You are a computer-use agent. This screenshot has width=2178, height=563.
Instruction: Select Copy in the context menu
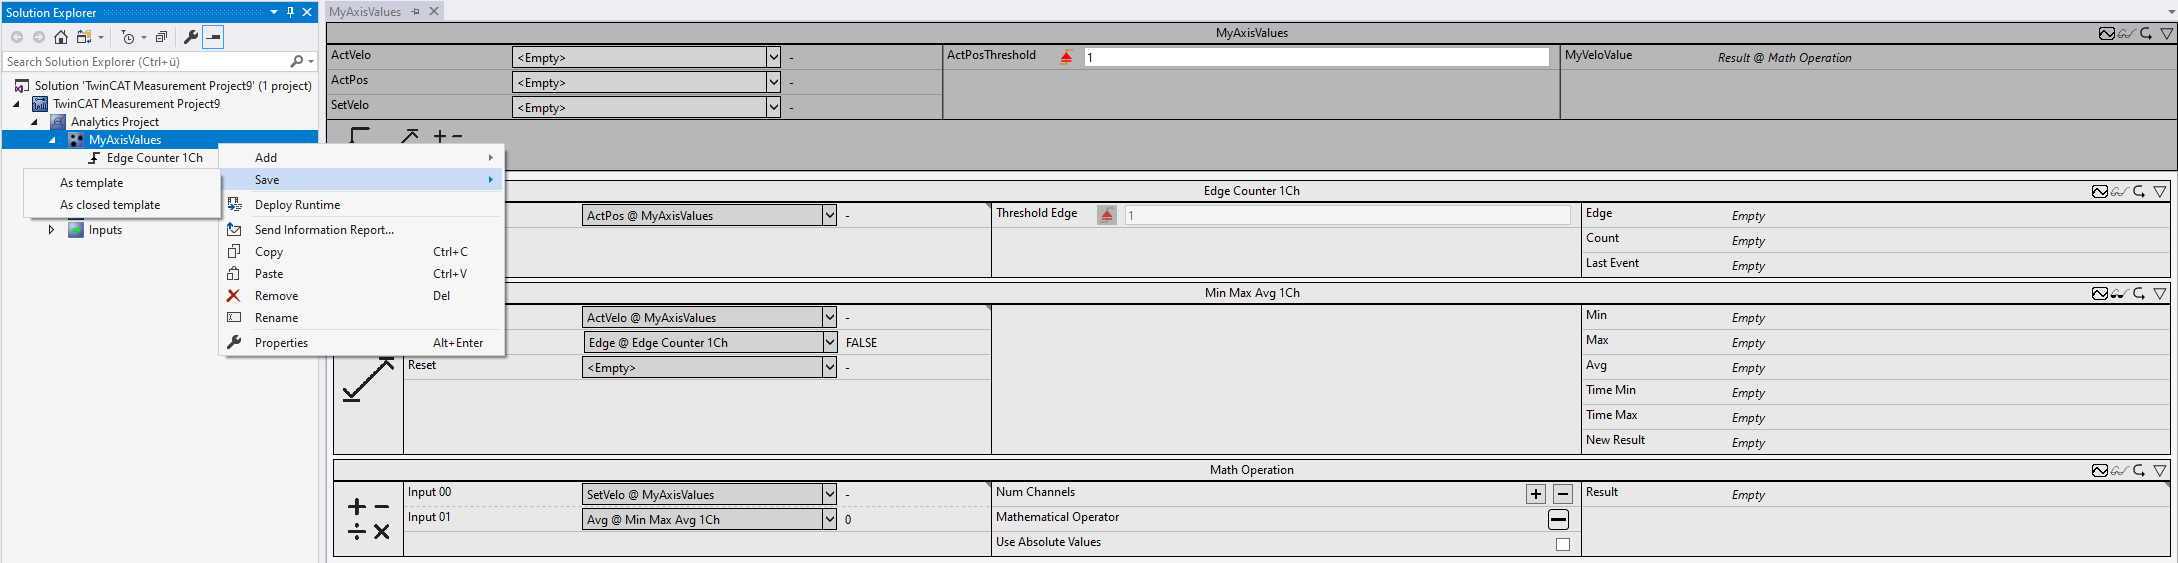[x=362, y=252]
